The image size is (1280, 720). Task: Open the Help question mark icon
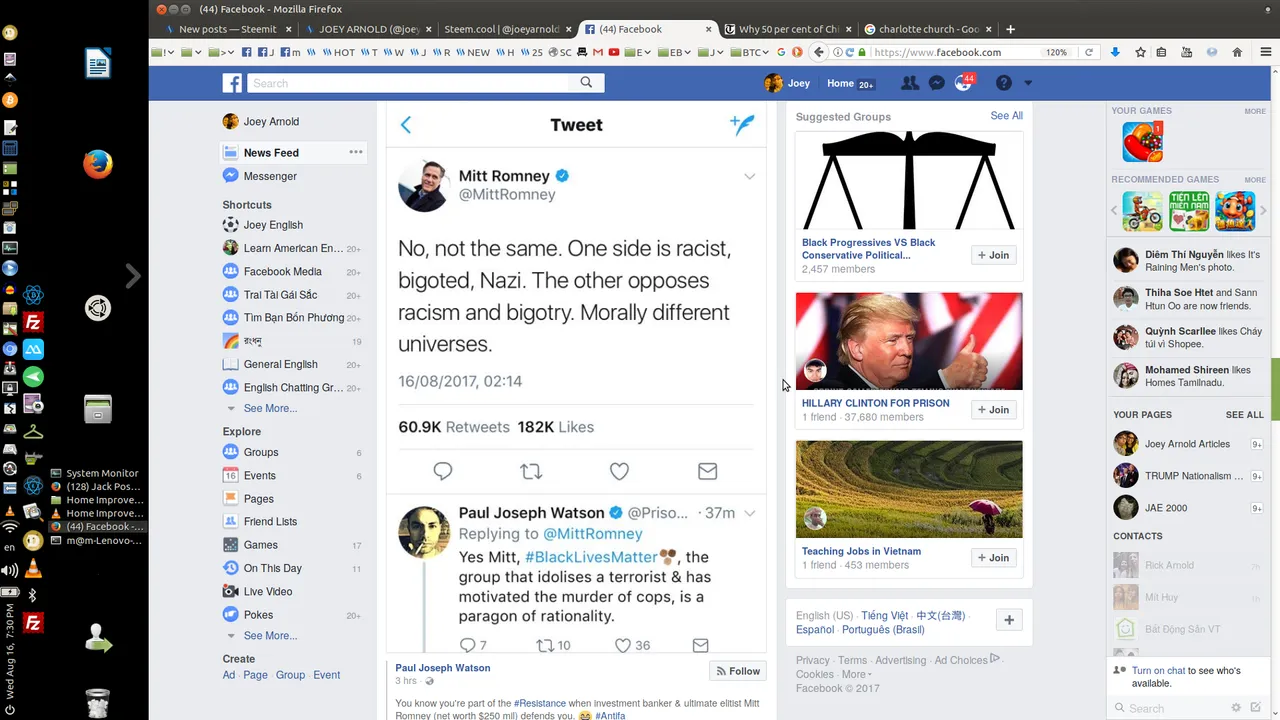(x=1003, y=83)
